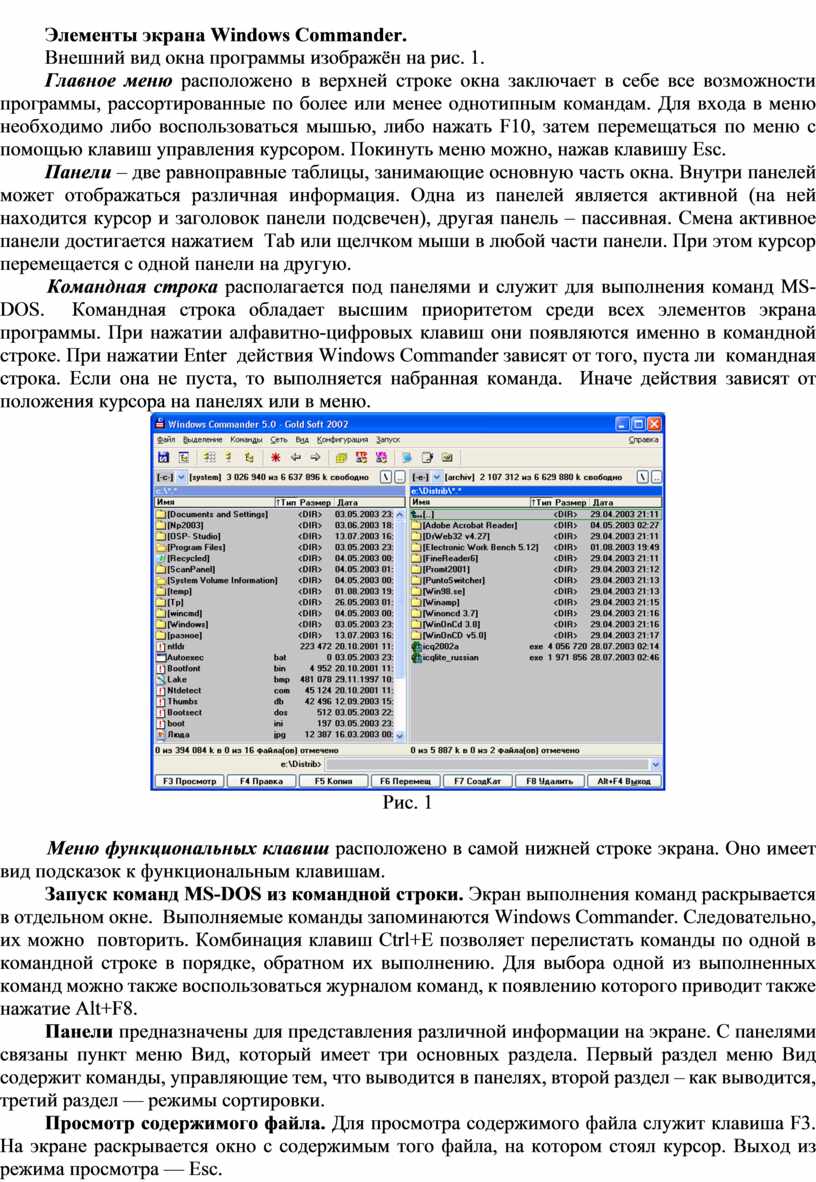
Task: Click the root \ button of the archiv panel
Action: tap(643, 477)
